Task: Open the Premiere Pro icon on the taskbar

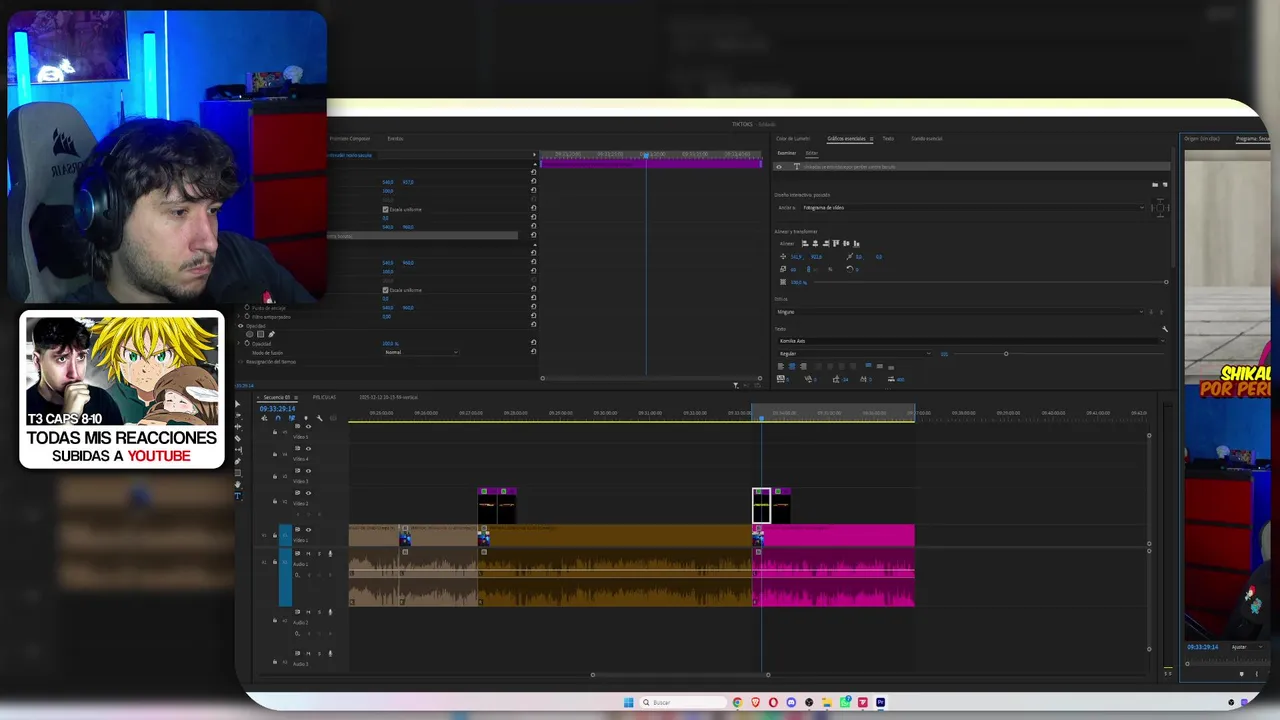Action: tap(880, 702)
